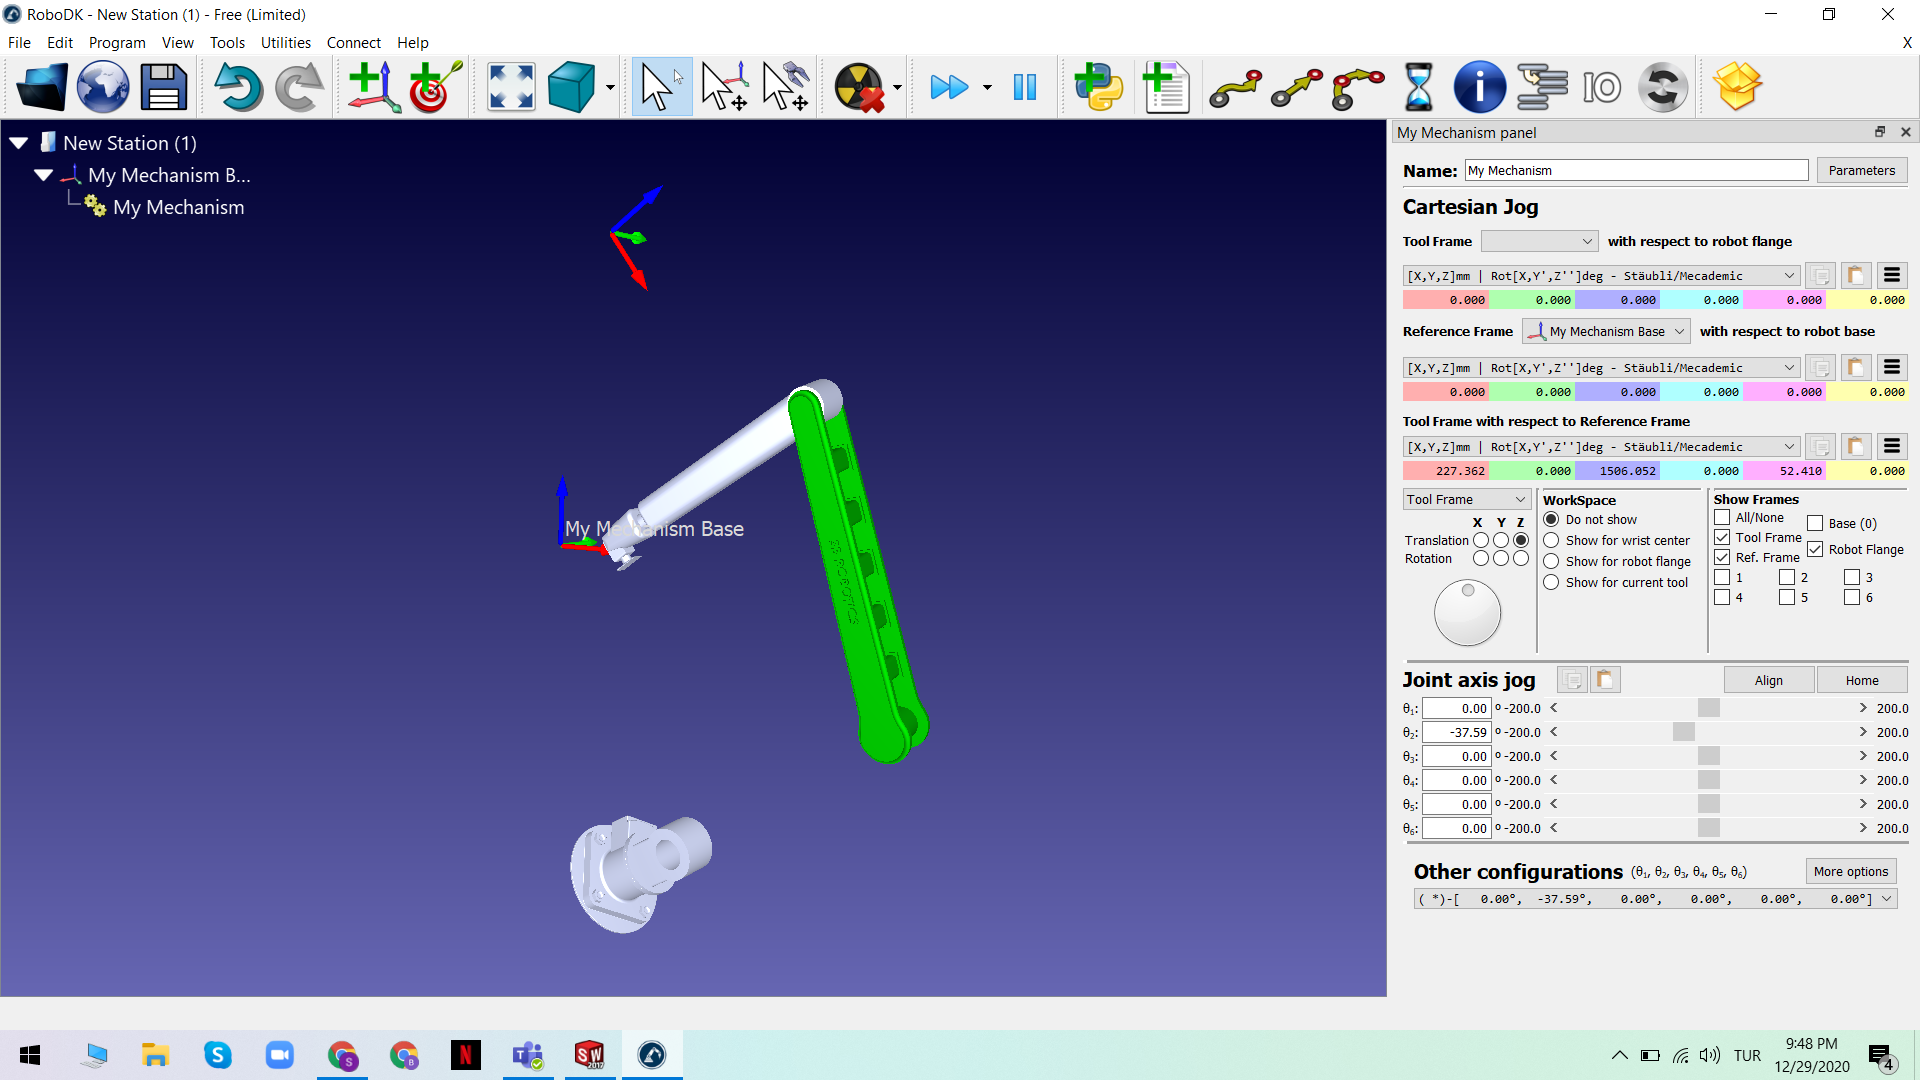
Task: Click the Add Python program icon
Action: tap(1098, 87)
